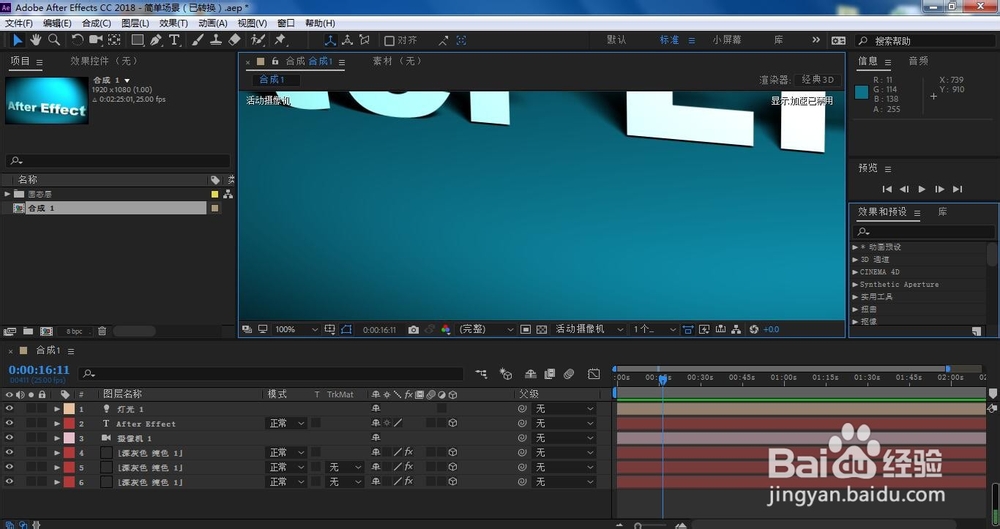
Task: Toggle the 对齐 snapping checkbox
Action: 389,40
